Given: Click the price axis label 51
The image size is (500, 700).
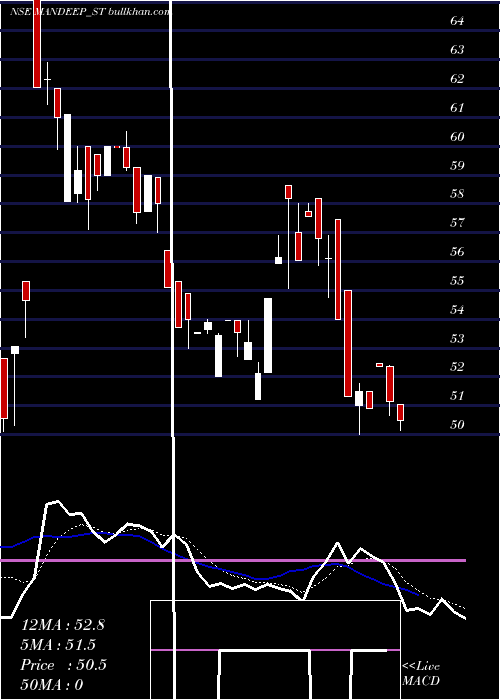Looking at the screenshot, I should 457,396.
